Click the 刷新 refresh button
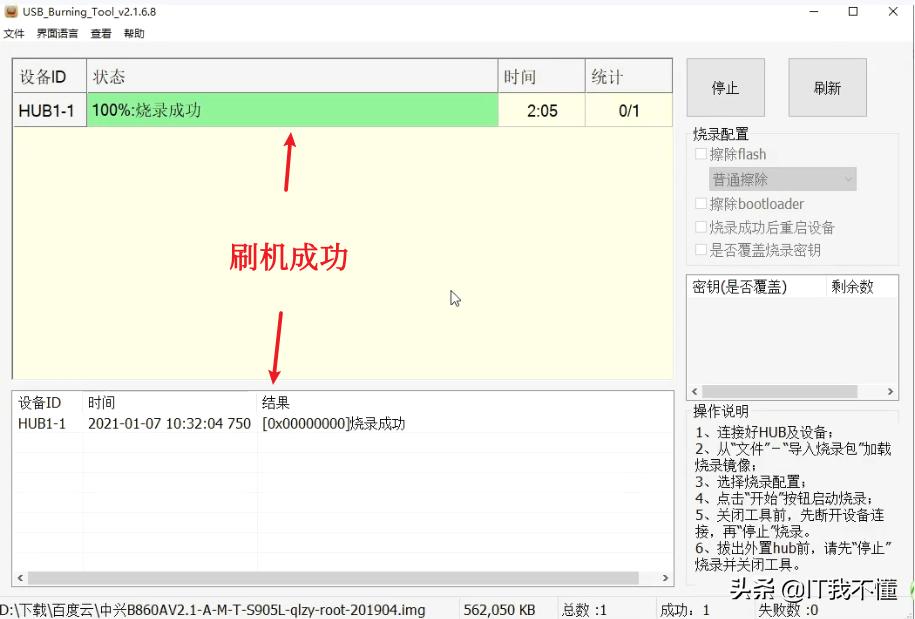The width and height of the screenshot is (915, 619). (827, 87)
